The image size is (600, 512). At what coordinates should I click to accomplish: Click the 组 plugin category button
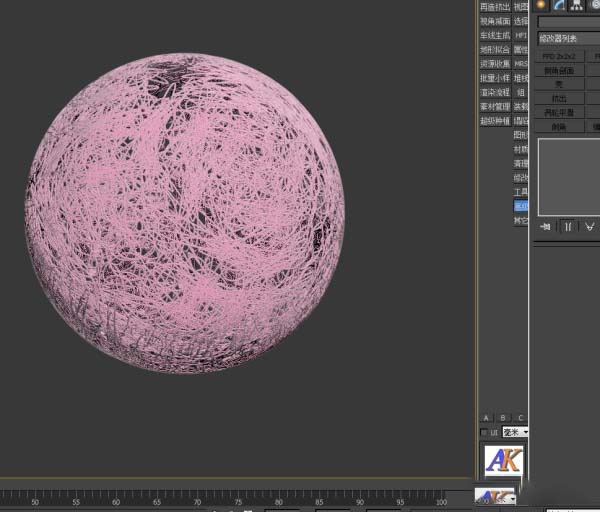tap(520, 92)
